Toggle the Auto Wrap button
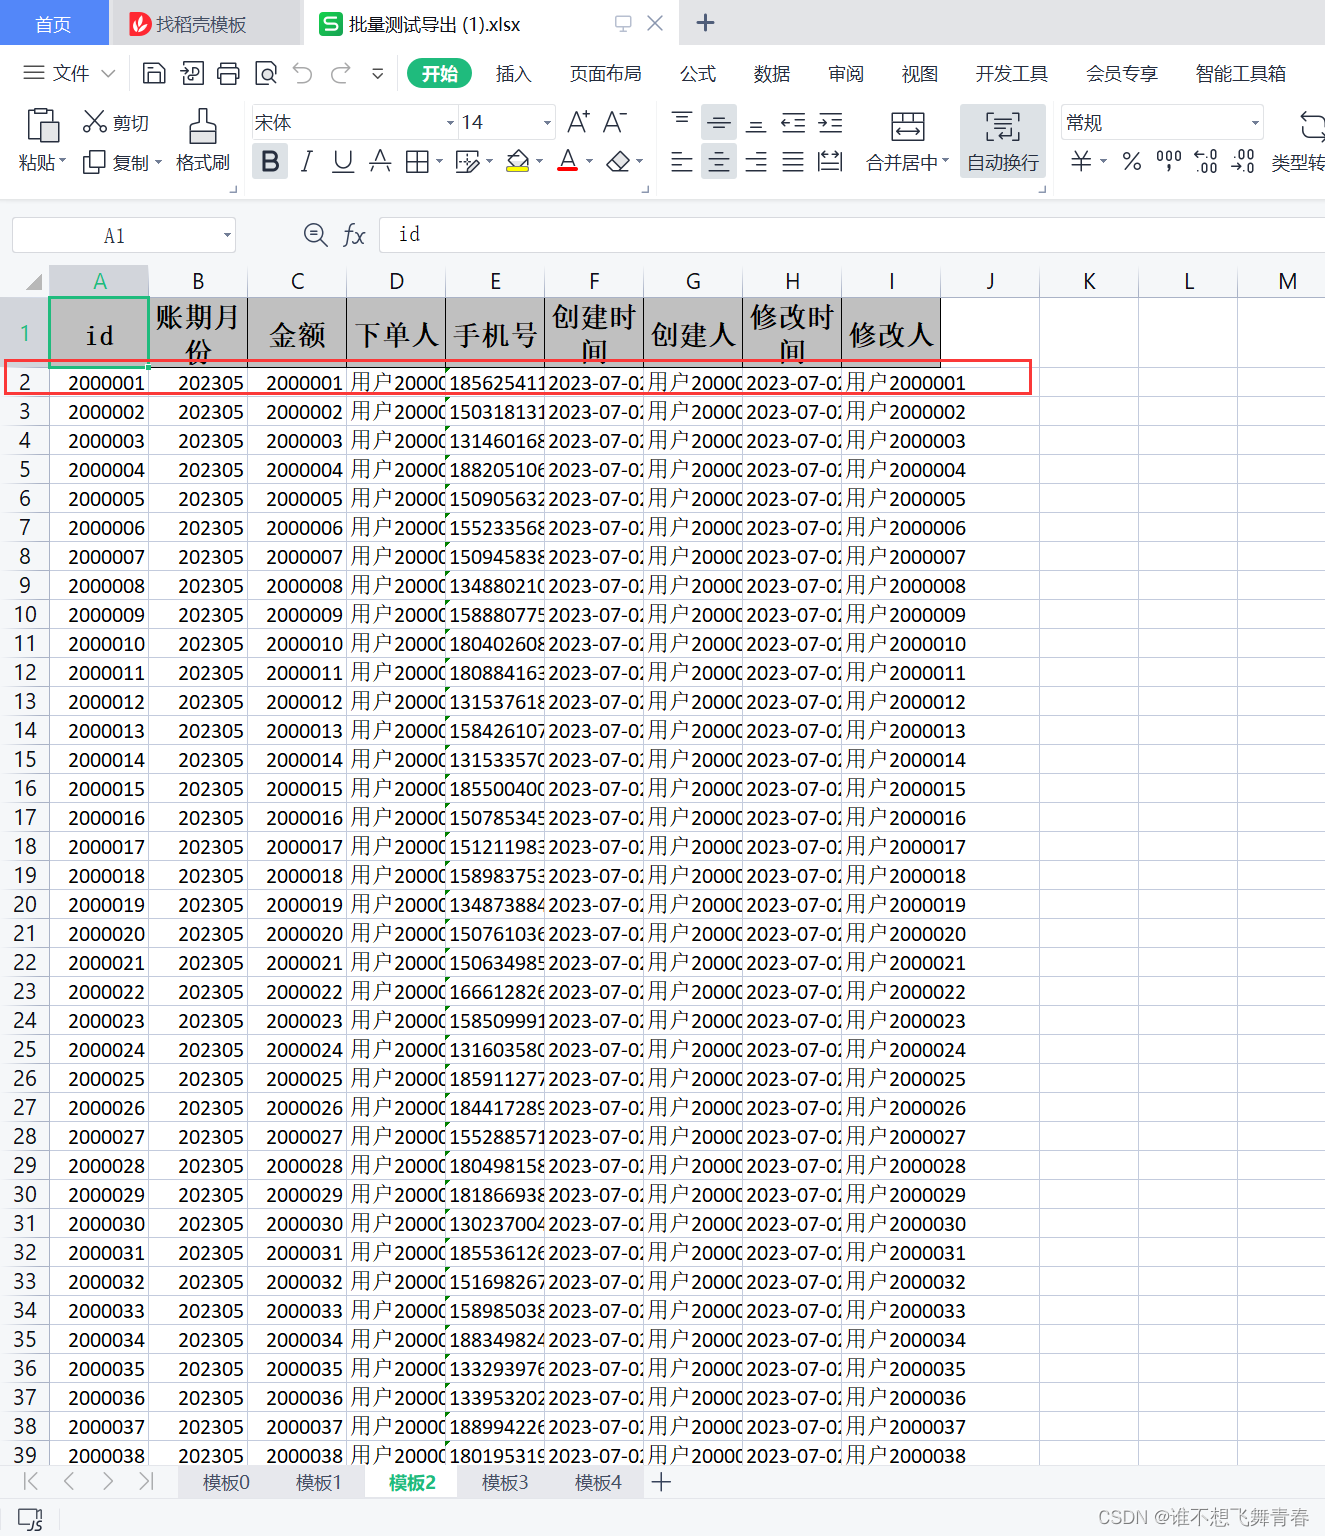Viewport: 1325px width, 1536px height. [x=1003, y=141]
